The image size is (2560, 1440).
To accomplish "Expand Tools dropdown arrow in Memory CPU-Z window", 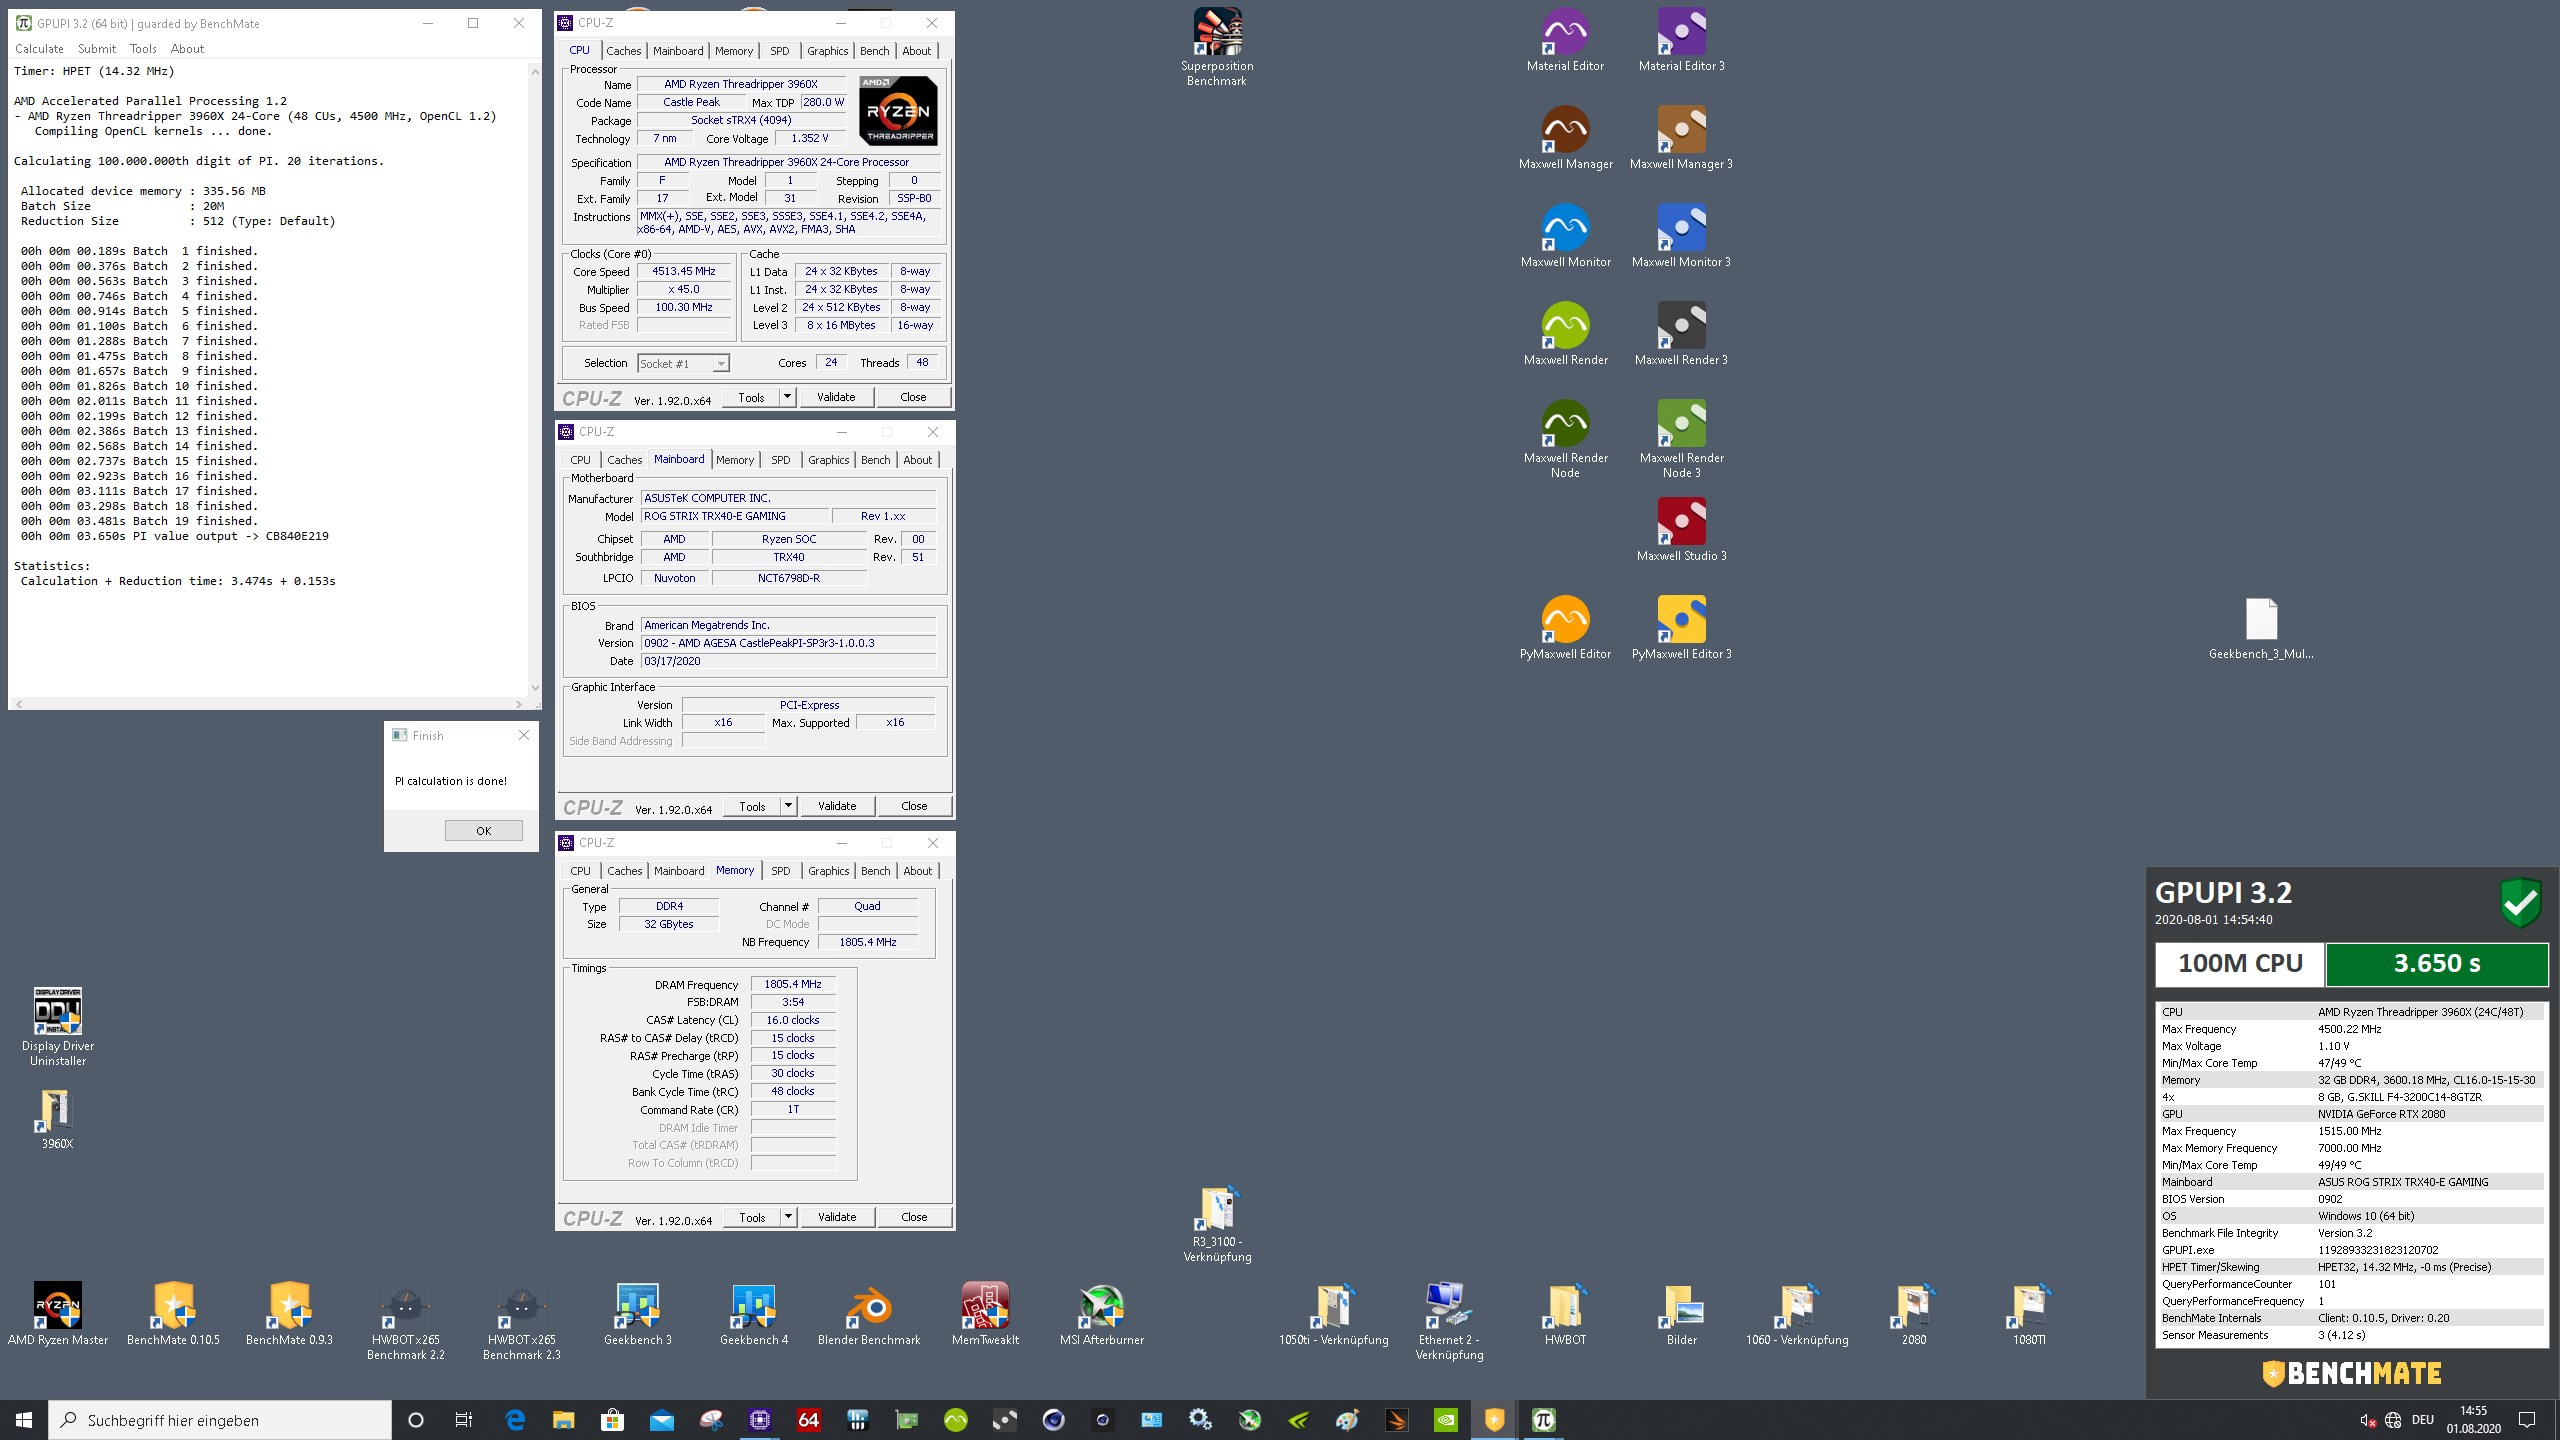I will point(788,1217).
